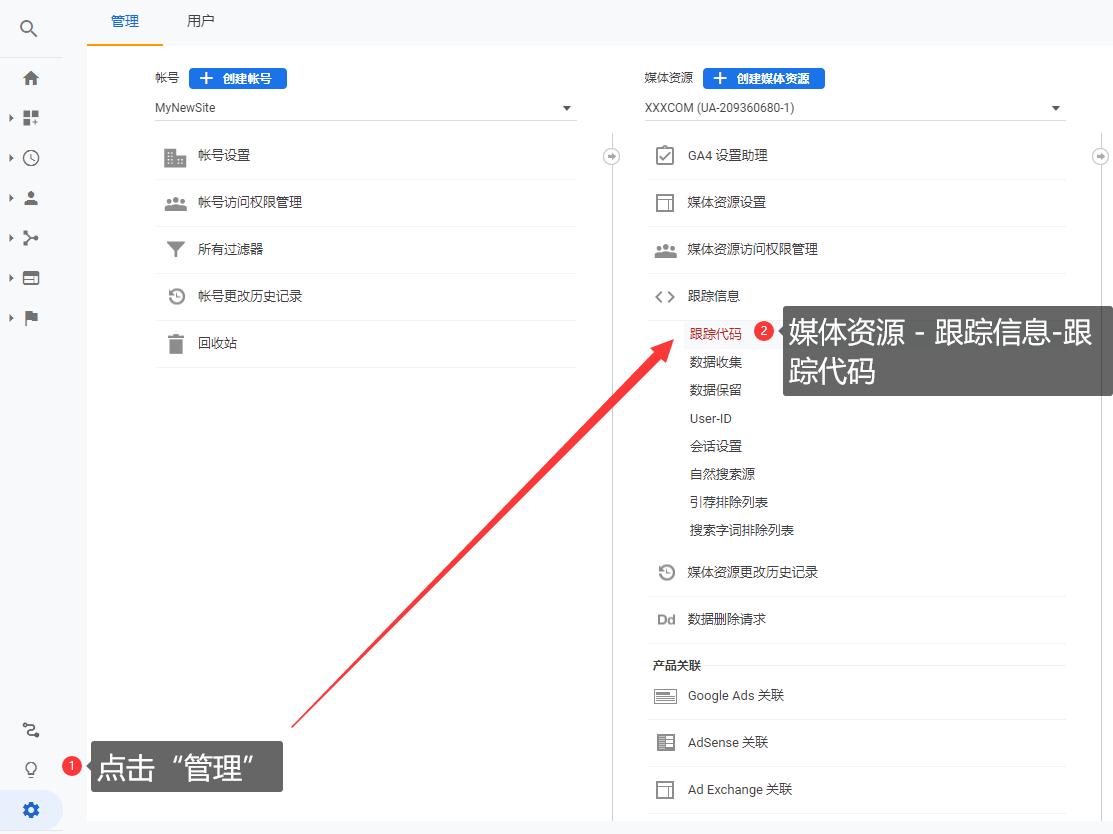This screenshot has height=834, width=1113.
Task: Go to Home using the house icon
Action: (x=30, y=77)
